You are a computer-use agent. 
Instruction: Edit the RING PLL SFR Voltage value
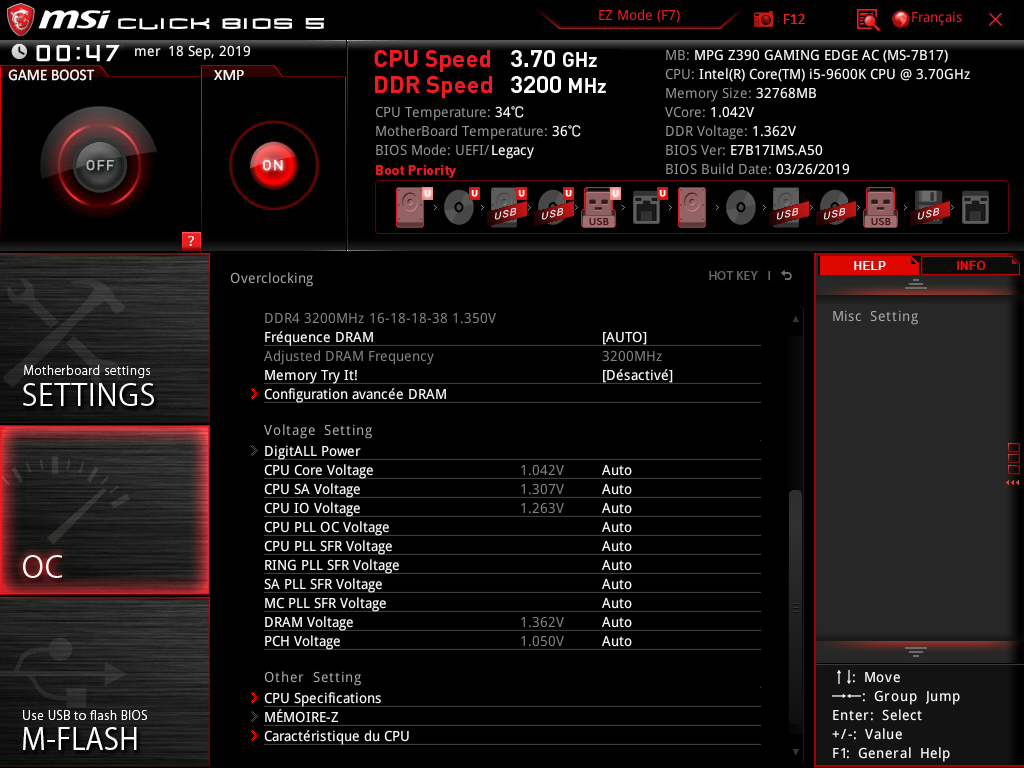[x=616, y=564]
